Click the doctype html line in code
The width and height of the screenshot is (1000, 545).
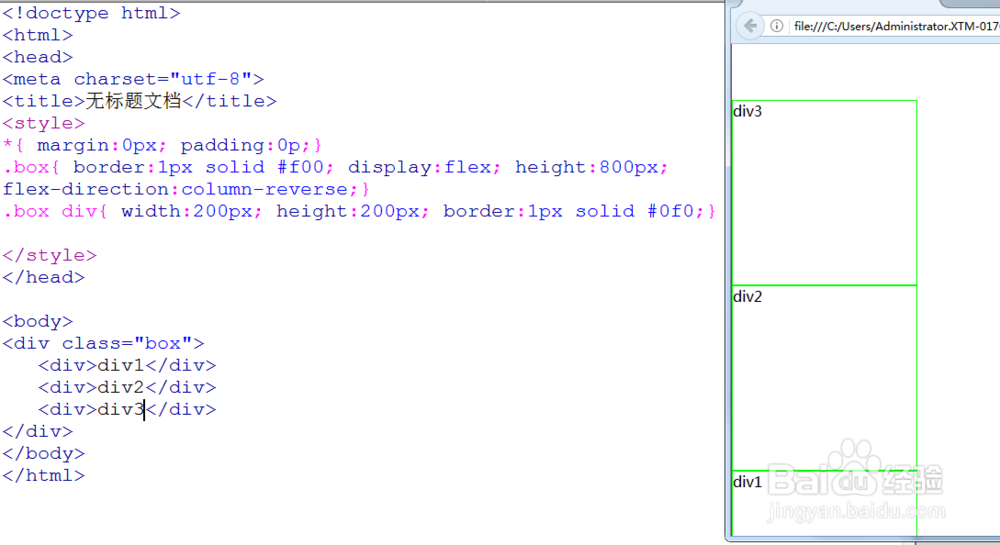[91, 13]
